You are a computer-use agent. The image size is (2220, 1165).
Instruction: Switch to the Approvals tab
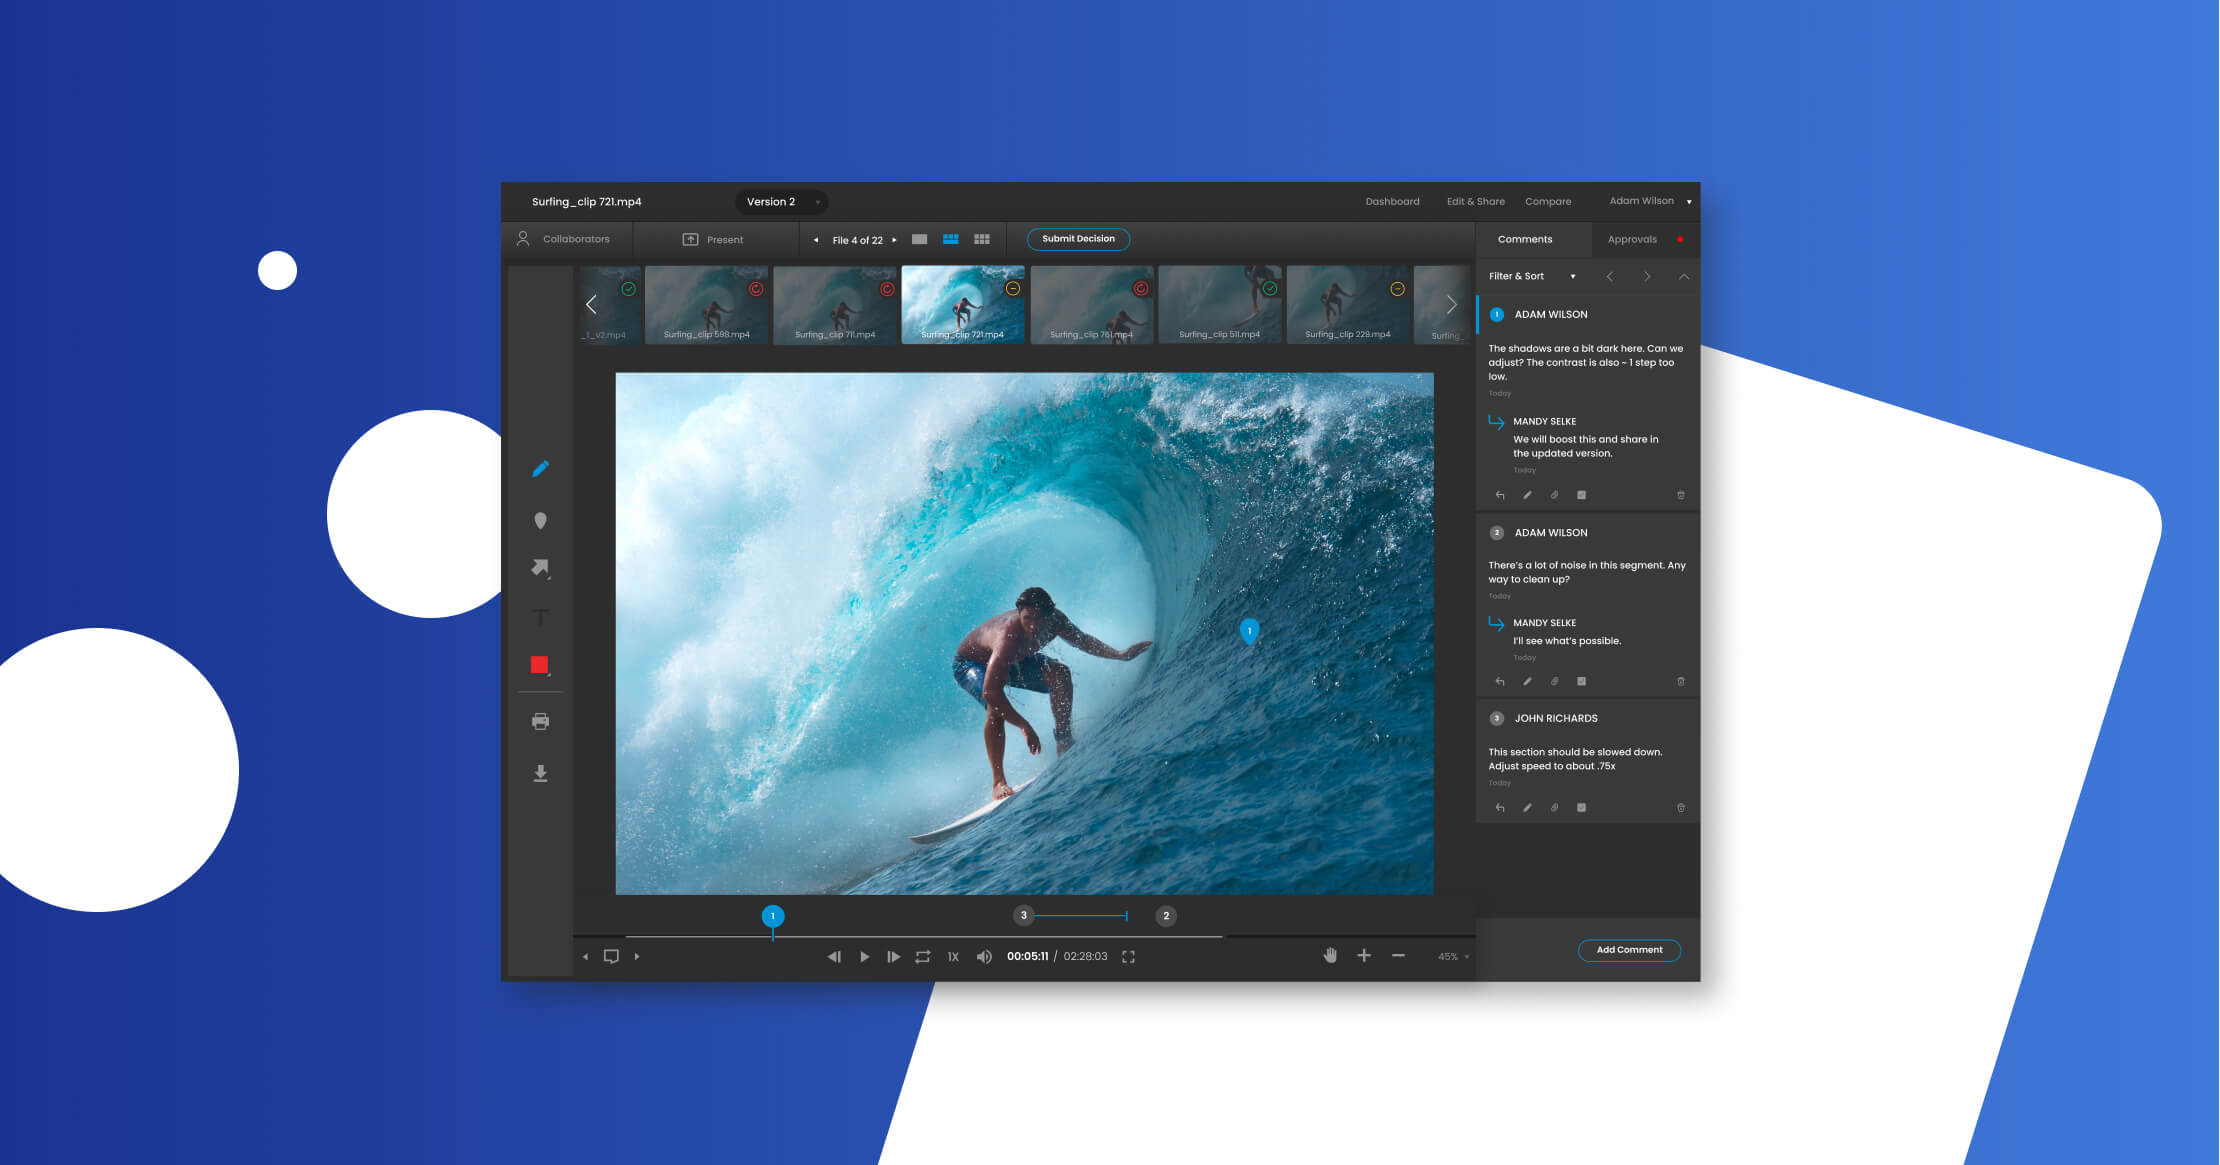point(1633,239)
